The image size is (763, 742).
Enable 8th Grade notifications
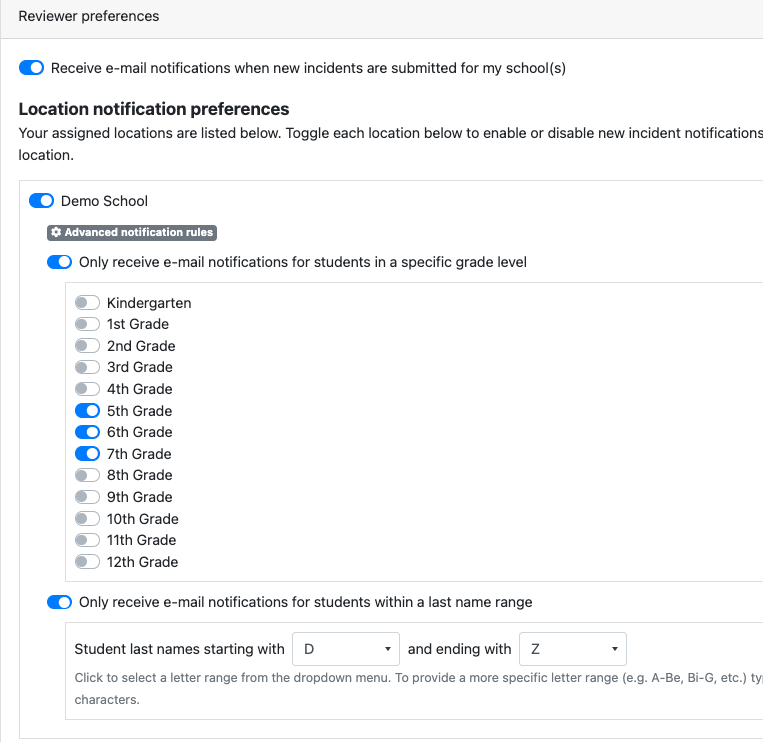[x=88, y=475]
